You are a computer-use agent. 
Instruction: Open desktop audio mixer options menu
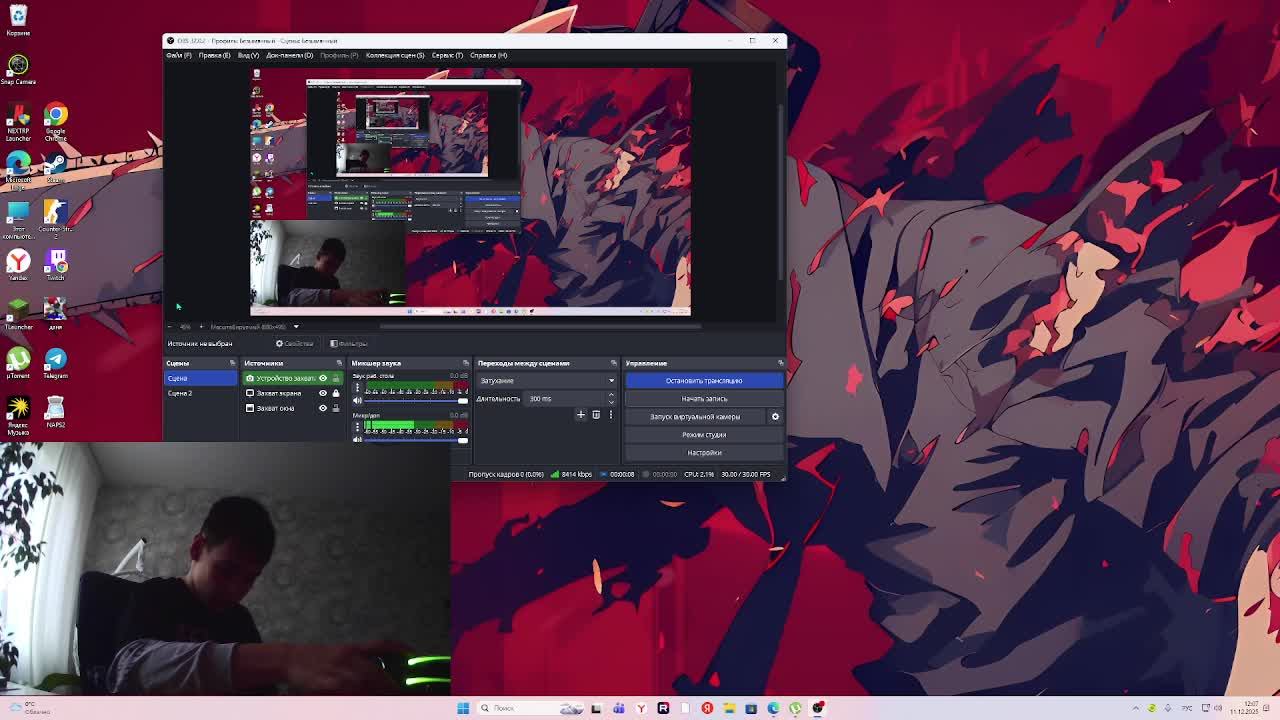[x=357, y=388]
